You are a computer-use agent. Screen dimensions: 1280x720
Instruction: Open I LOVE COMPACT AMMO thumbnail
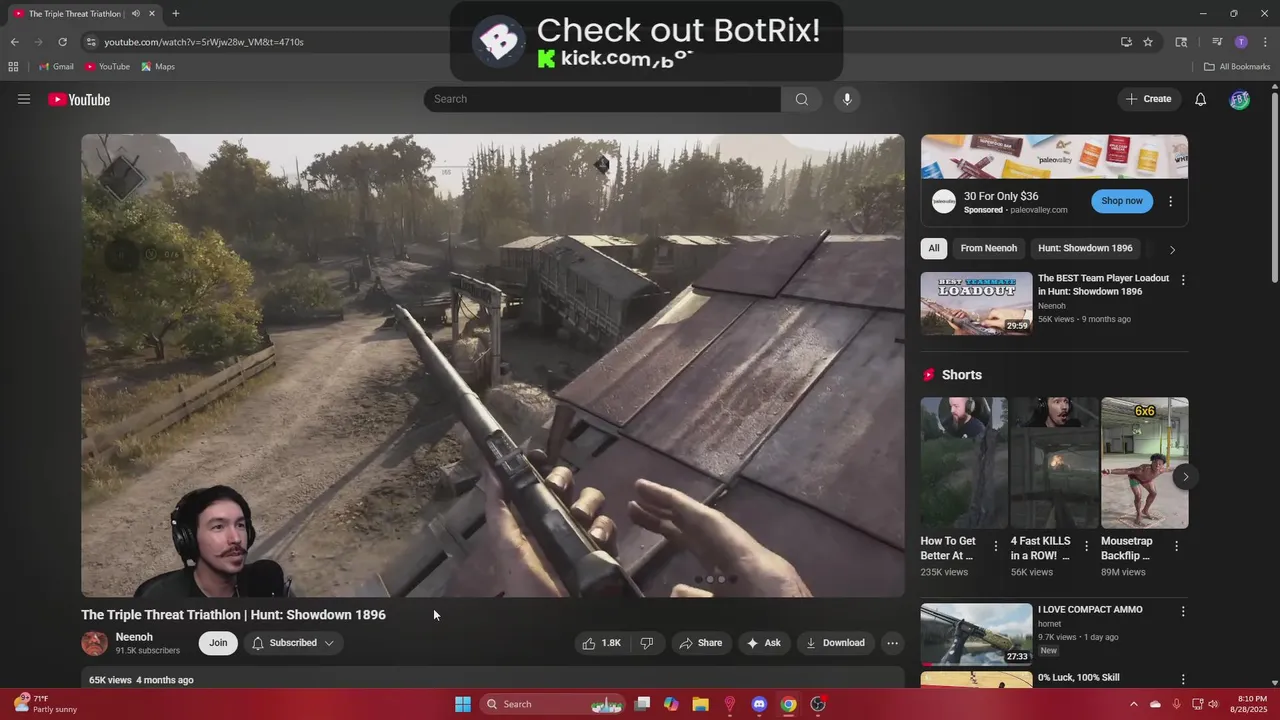[976, 634]
